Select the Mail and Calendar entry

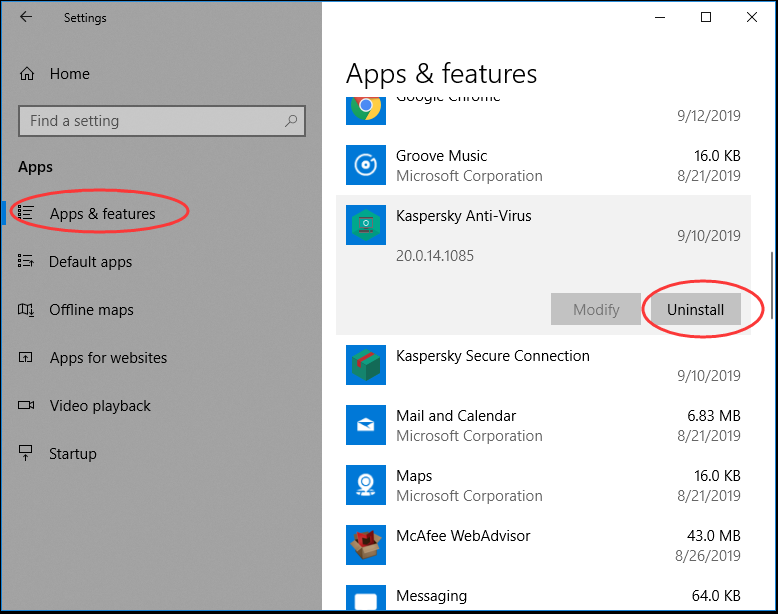(x=456, y=416)
